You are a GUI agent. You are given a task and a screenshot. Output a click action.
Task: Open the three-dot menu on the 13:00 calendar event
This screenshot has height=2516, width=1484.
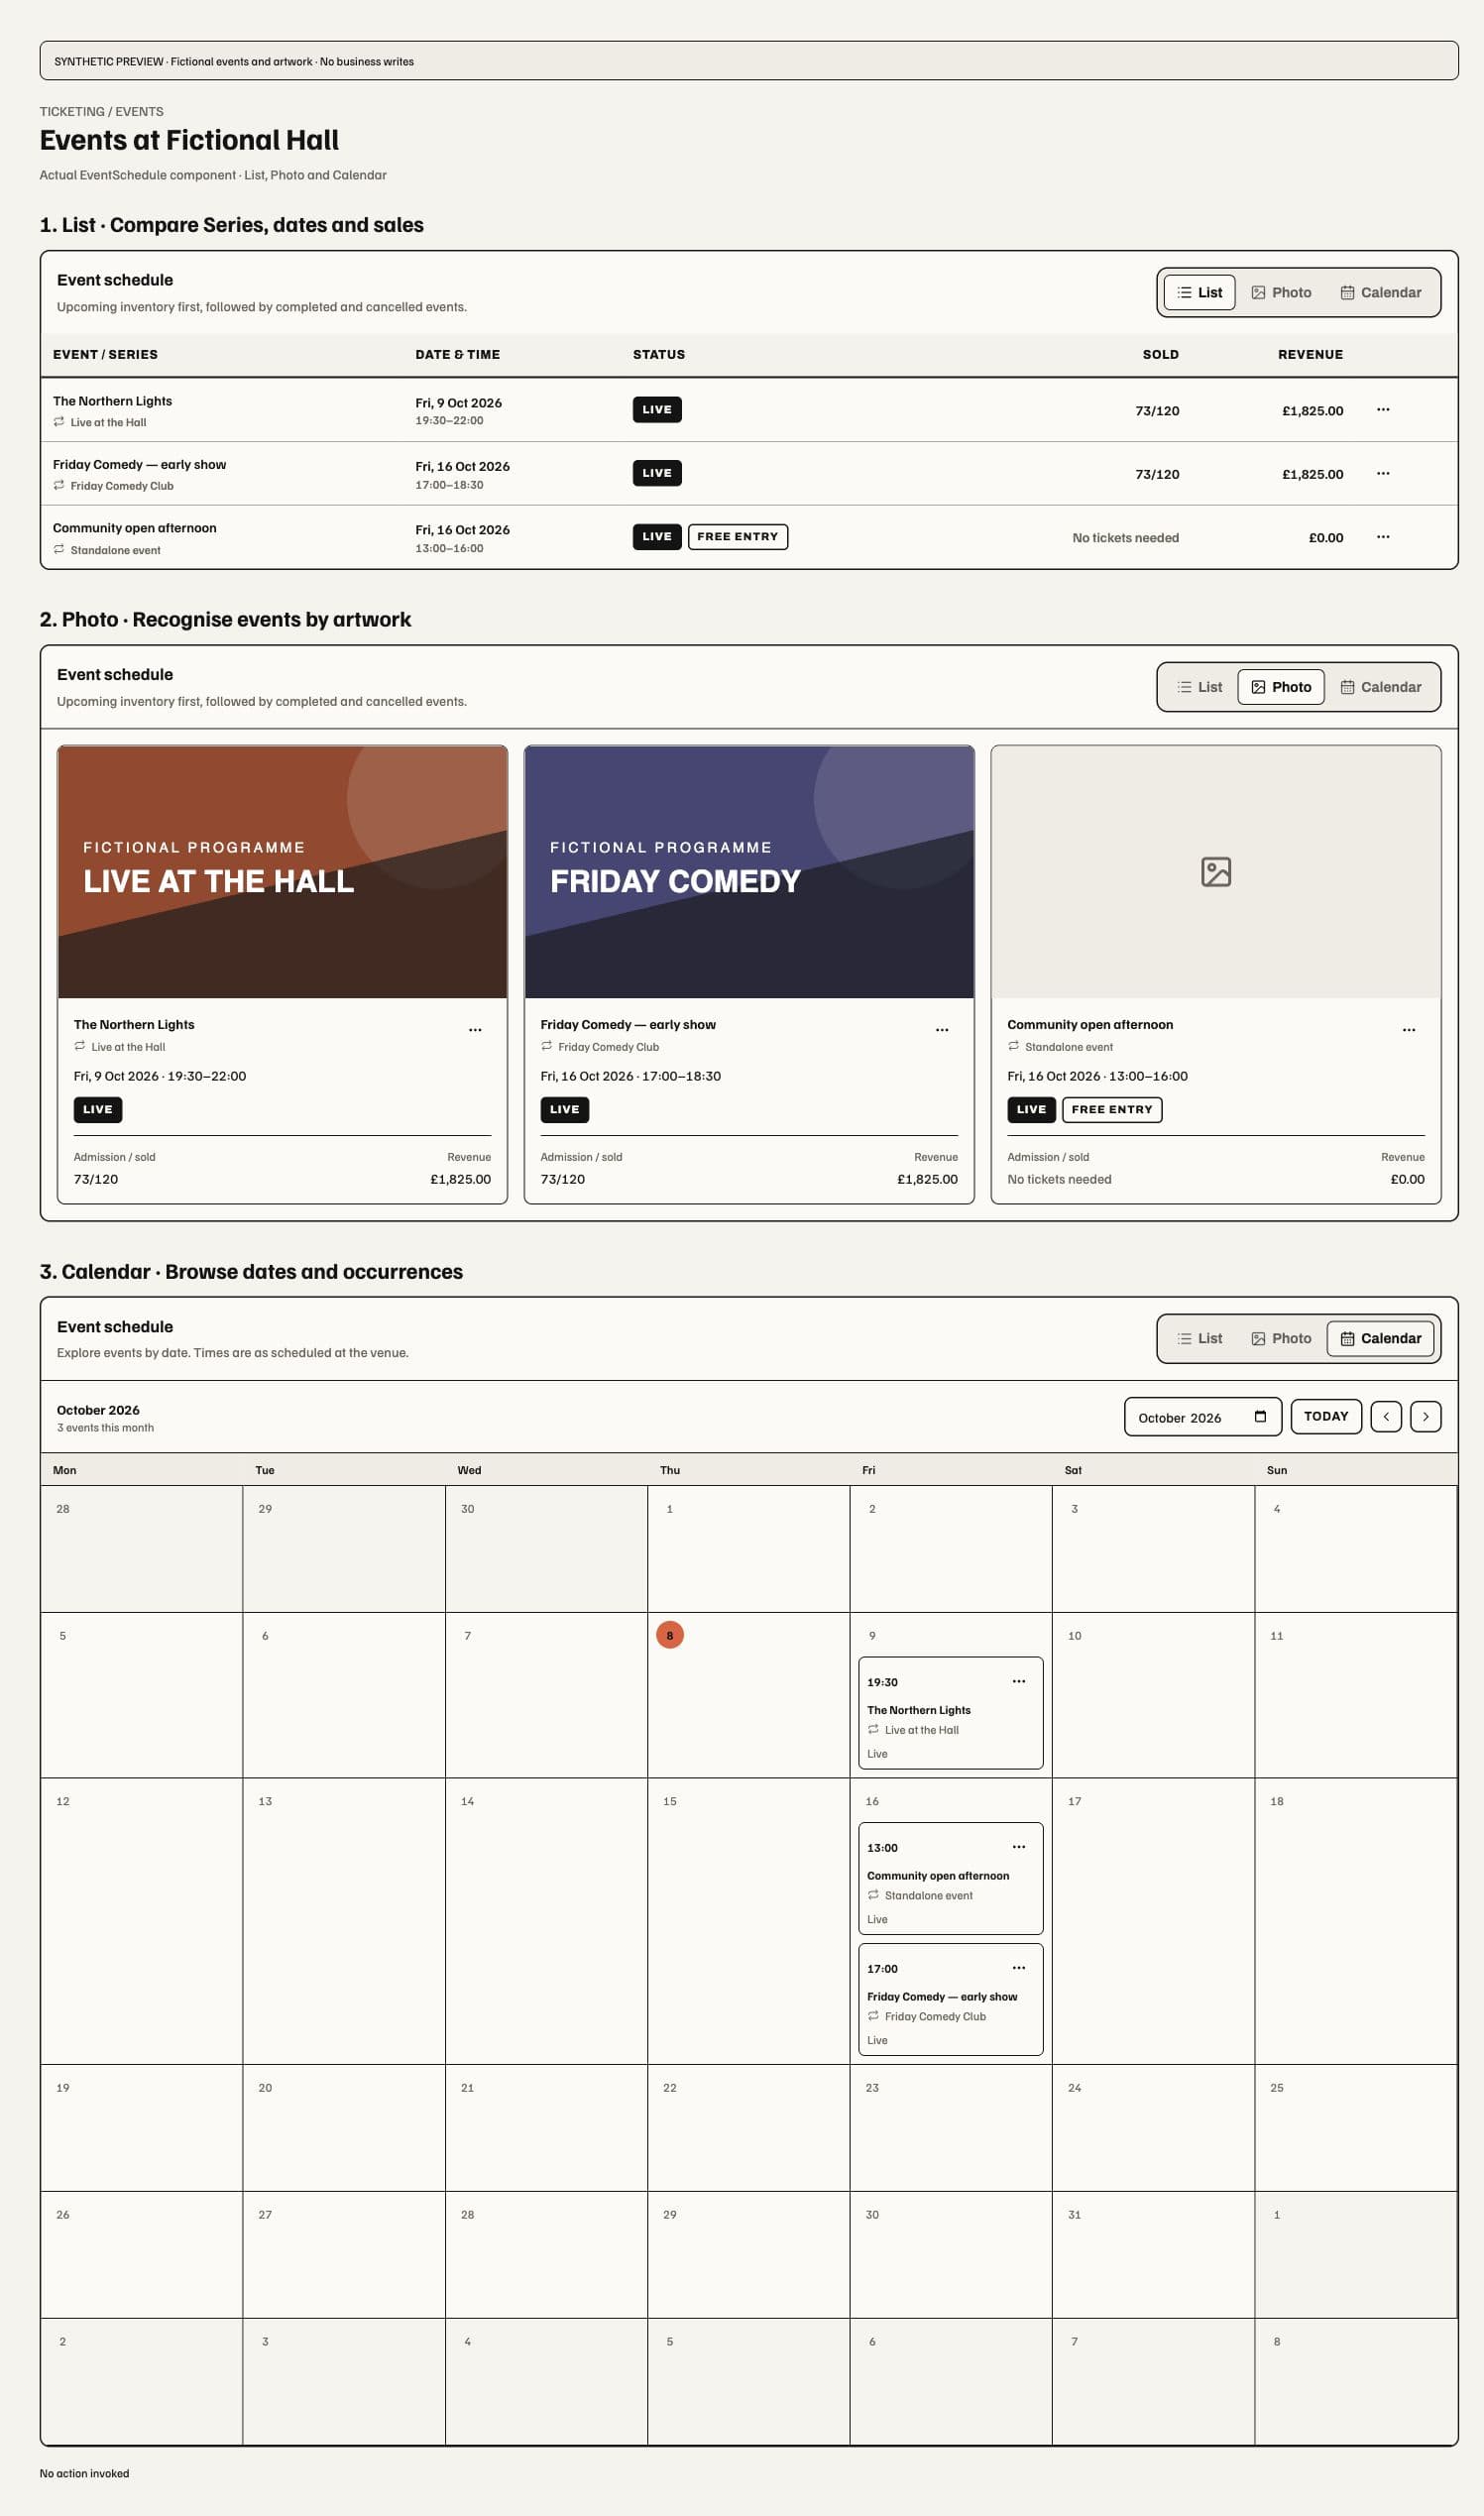coord(1018,1847)
